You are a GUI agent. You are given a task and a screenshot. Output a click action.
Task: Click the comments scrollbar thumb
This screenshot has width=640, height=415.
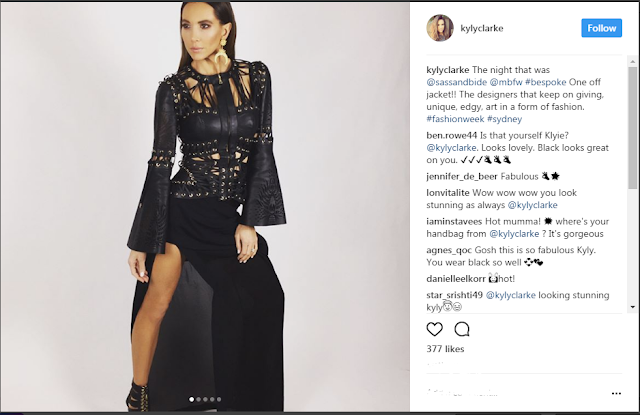(633, 127)
